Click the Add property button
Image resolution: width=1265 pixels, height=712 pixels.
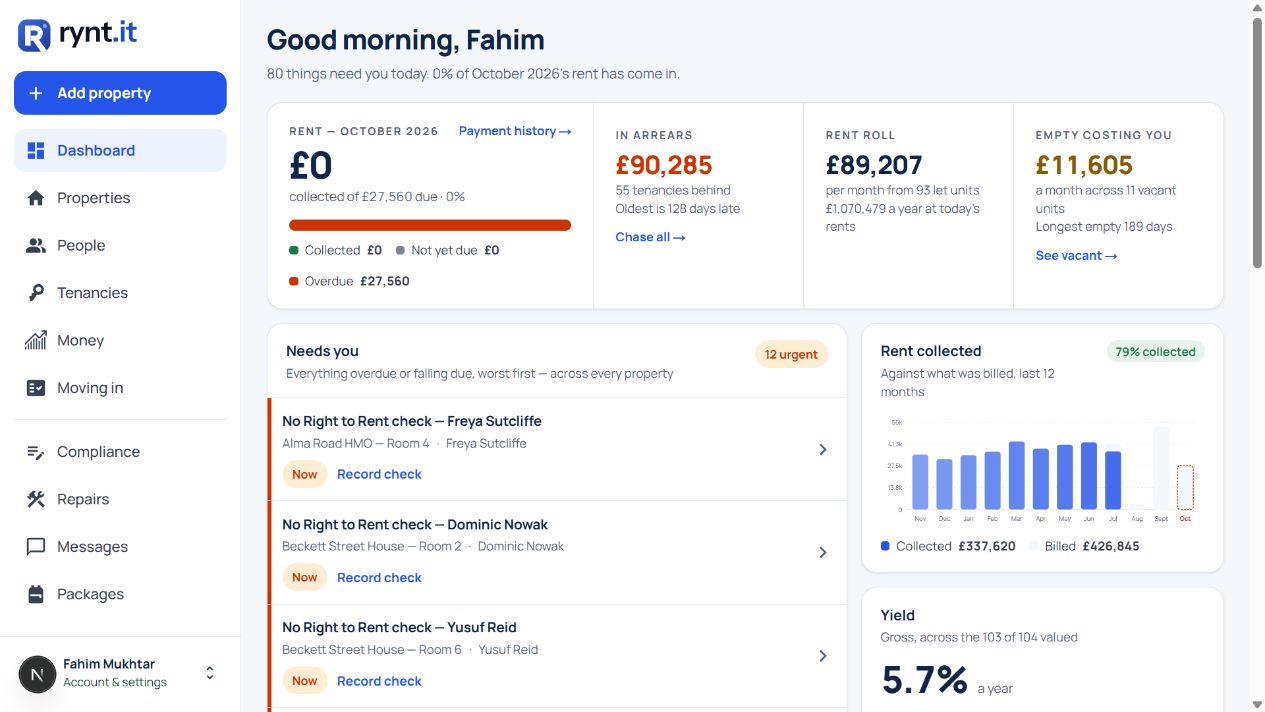pos(120,93)
